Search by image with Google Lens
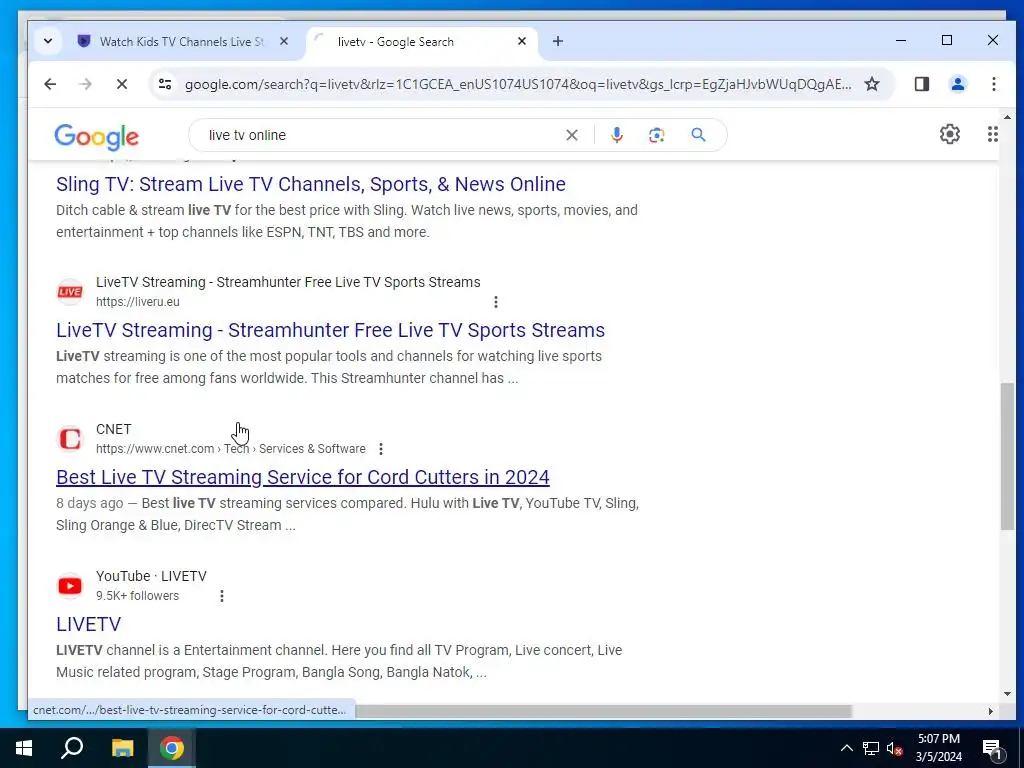Viewport: 1024px width, 768px height. (x=656, y=135)
